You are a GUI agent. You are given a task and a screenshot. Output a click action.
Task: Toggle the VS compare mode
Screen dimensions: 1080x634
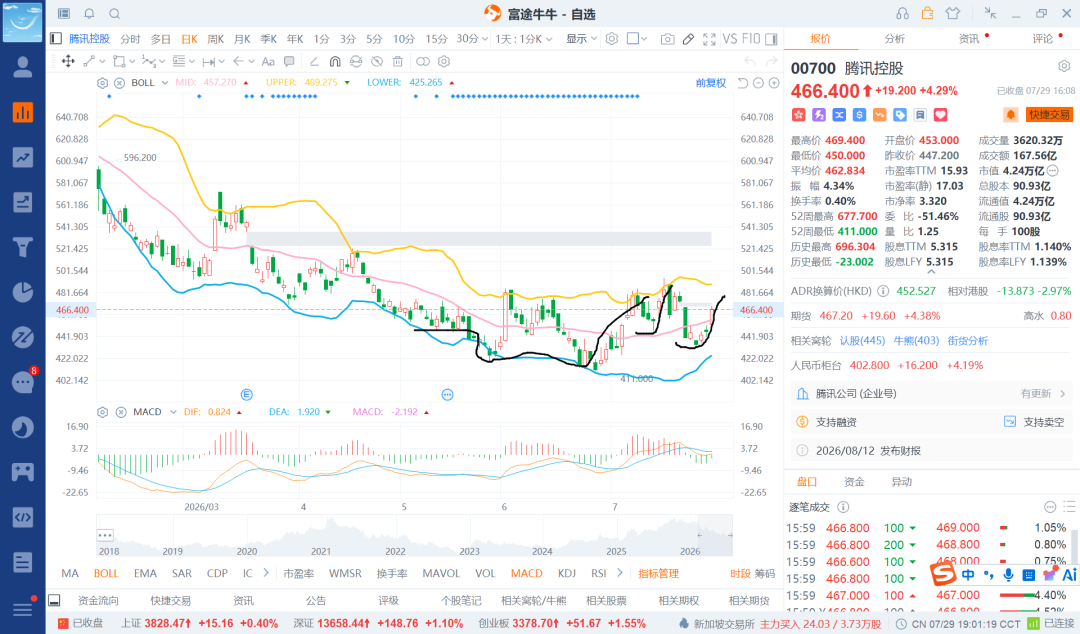tap(729, 39)
